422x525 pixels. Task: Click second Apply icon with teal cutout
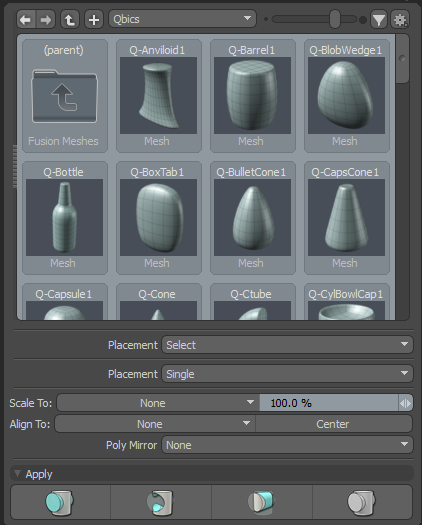tap(161, 502)
